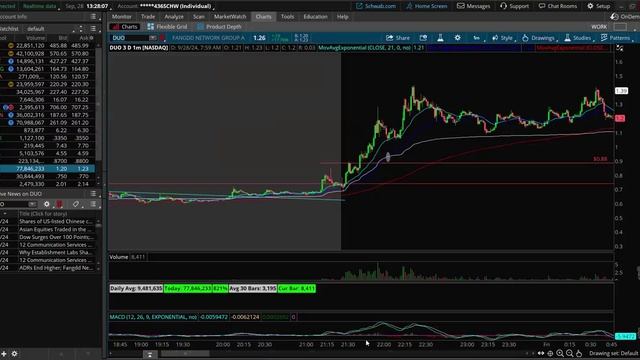Click the MACD study label
The width and height of the screenshot is (640, 360).
click(153, 317)
